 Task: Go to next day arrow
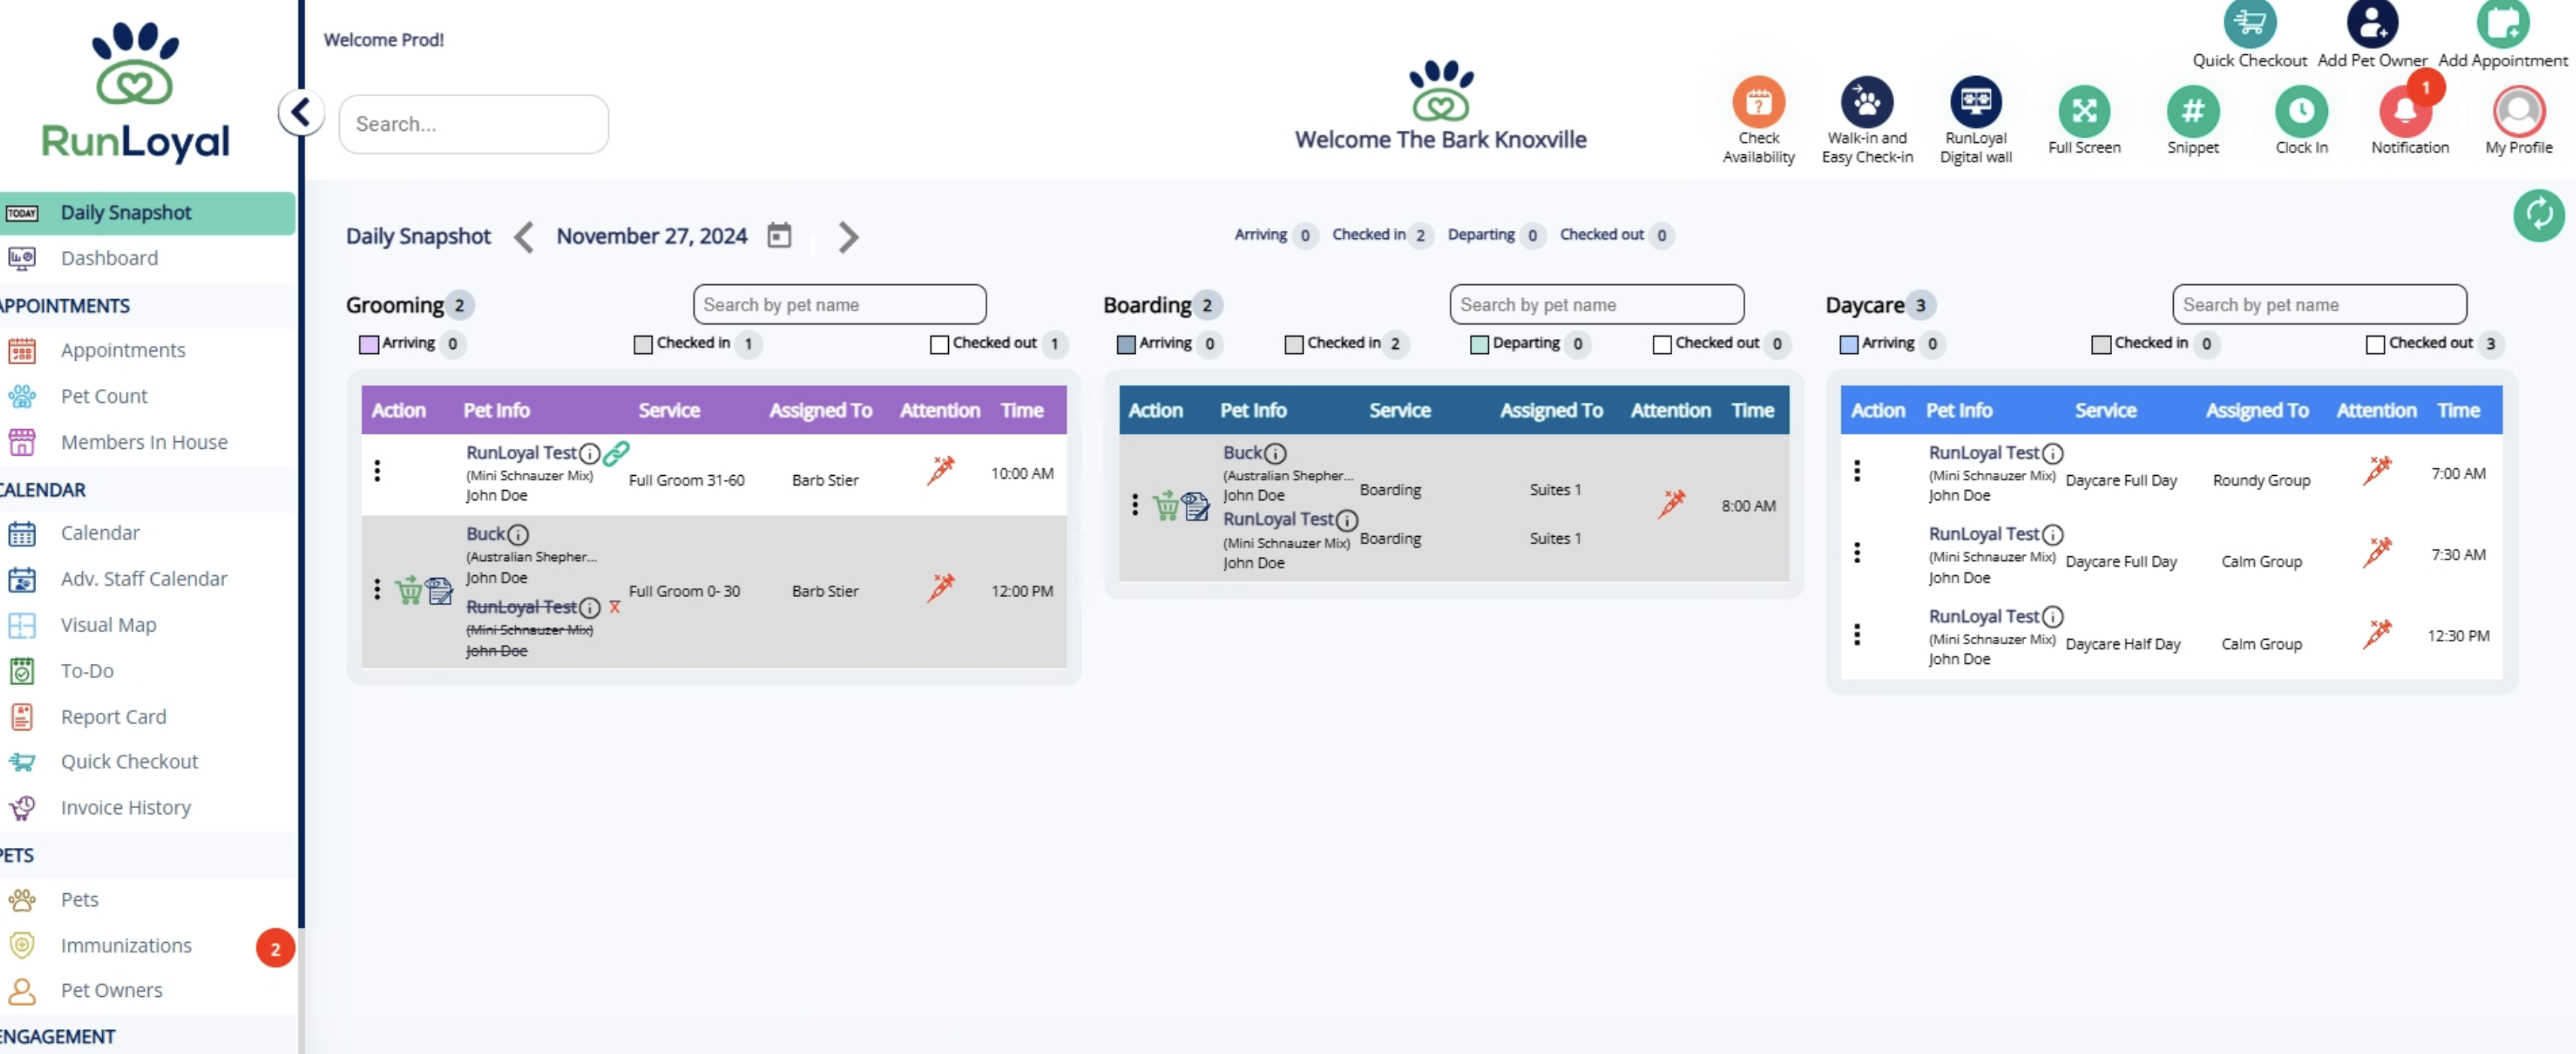point(848,237)
